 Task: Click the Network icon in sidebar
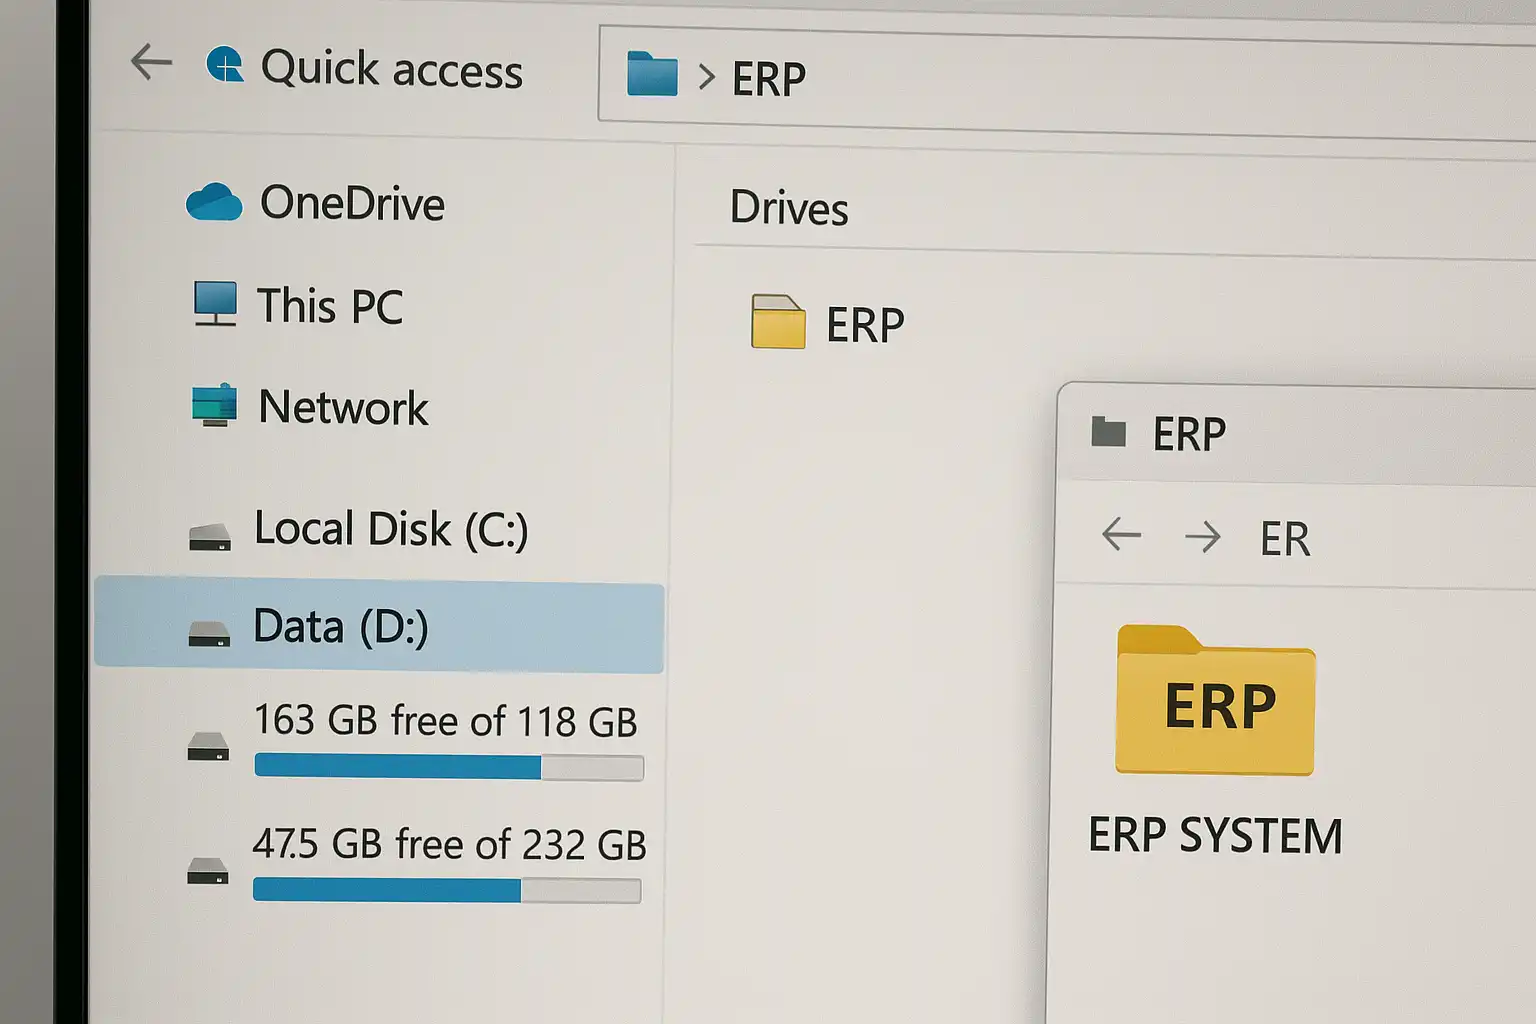(214, 405)
